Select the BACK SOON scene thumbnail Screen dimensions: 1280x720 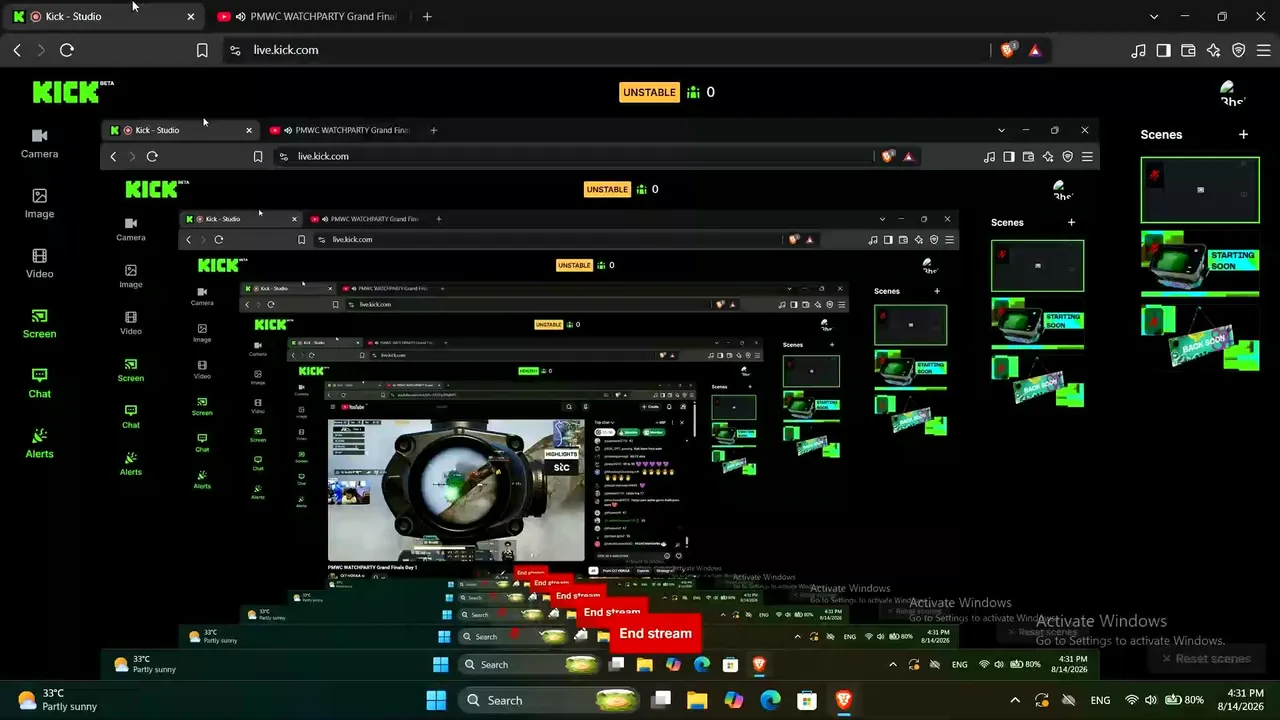(x=1200, y=338)
